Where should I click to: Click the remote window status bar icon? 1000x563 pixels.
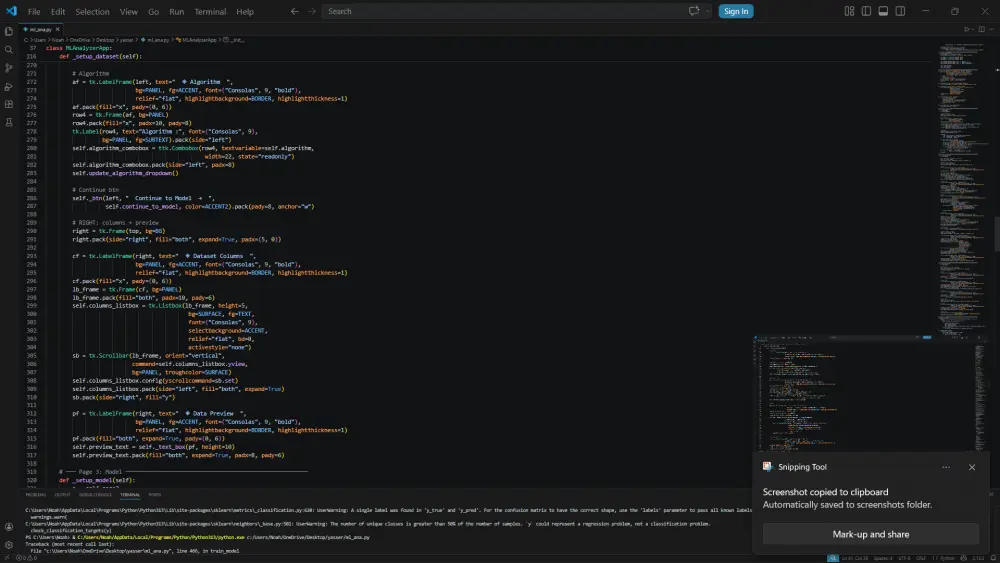pos(6,558)
